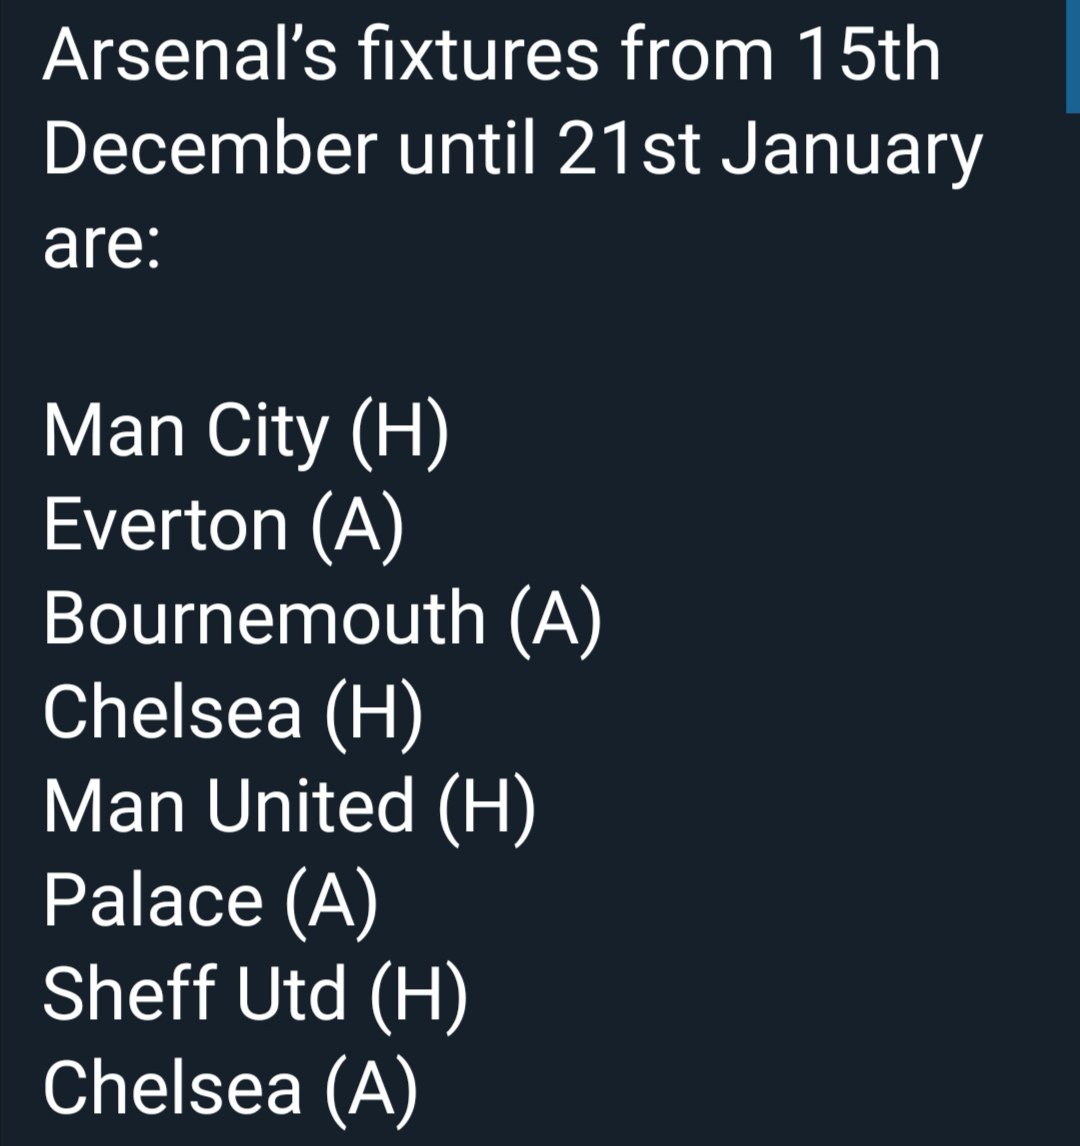Tap the blue bar at top right edge
Screen dimensions: 1080x1146
pyautogui.click(x=1073, y=56)
